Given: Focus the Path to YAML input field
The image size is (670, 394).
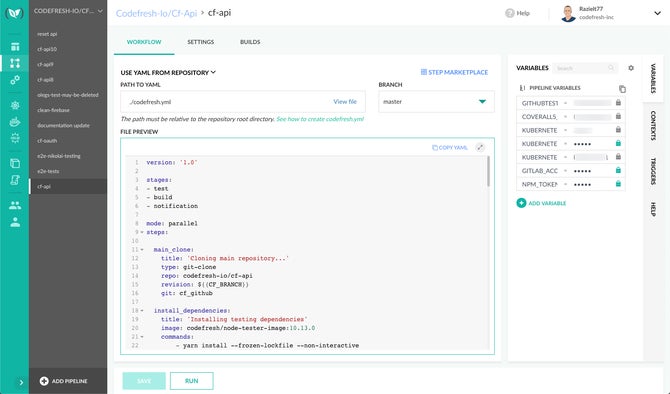Looking at the screenshot, I should [x=243, y=102].
